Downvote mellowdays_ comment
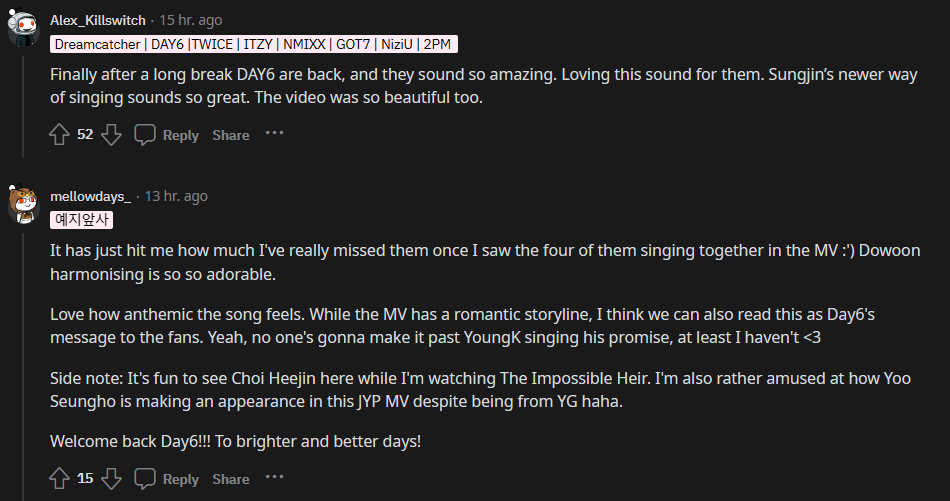 [111, 478]
